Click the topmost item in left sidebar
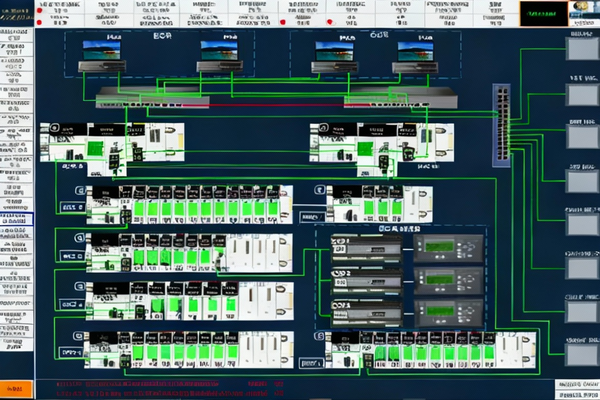The height and width of the screenshot is (400, 600). [17, 35]
